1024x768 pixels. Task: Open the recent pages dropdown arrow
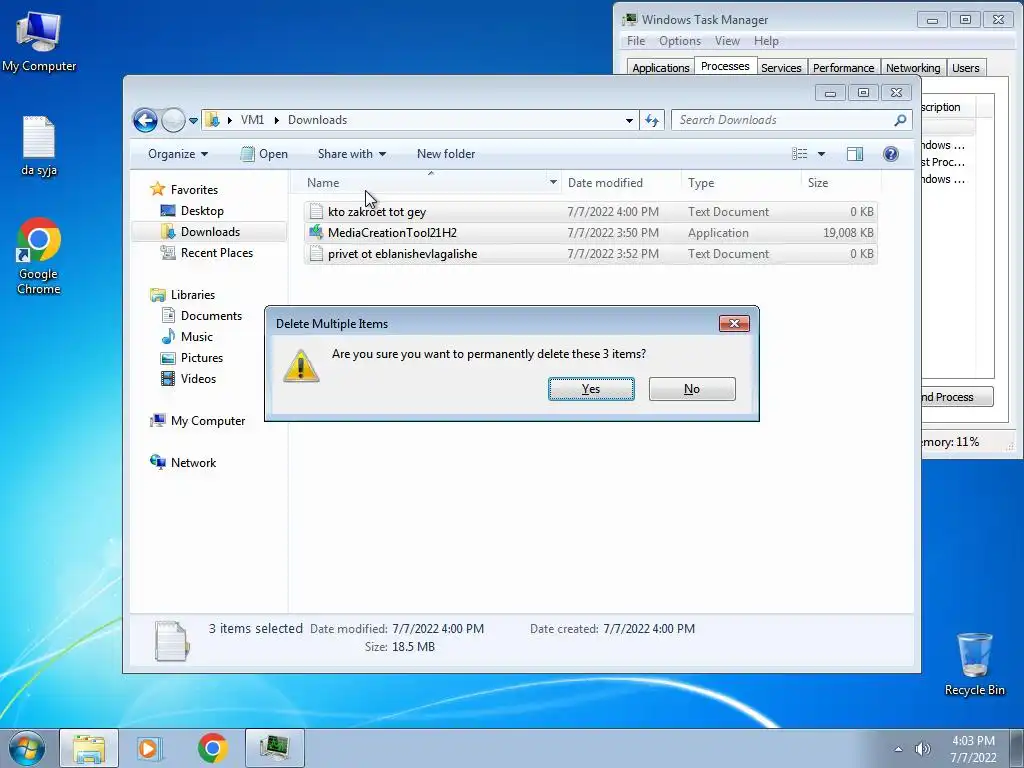pyautogui.click(x=193, y=121)
